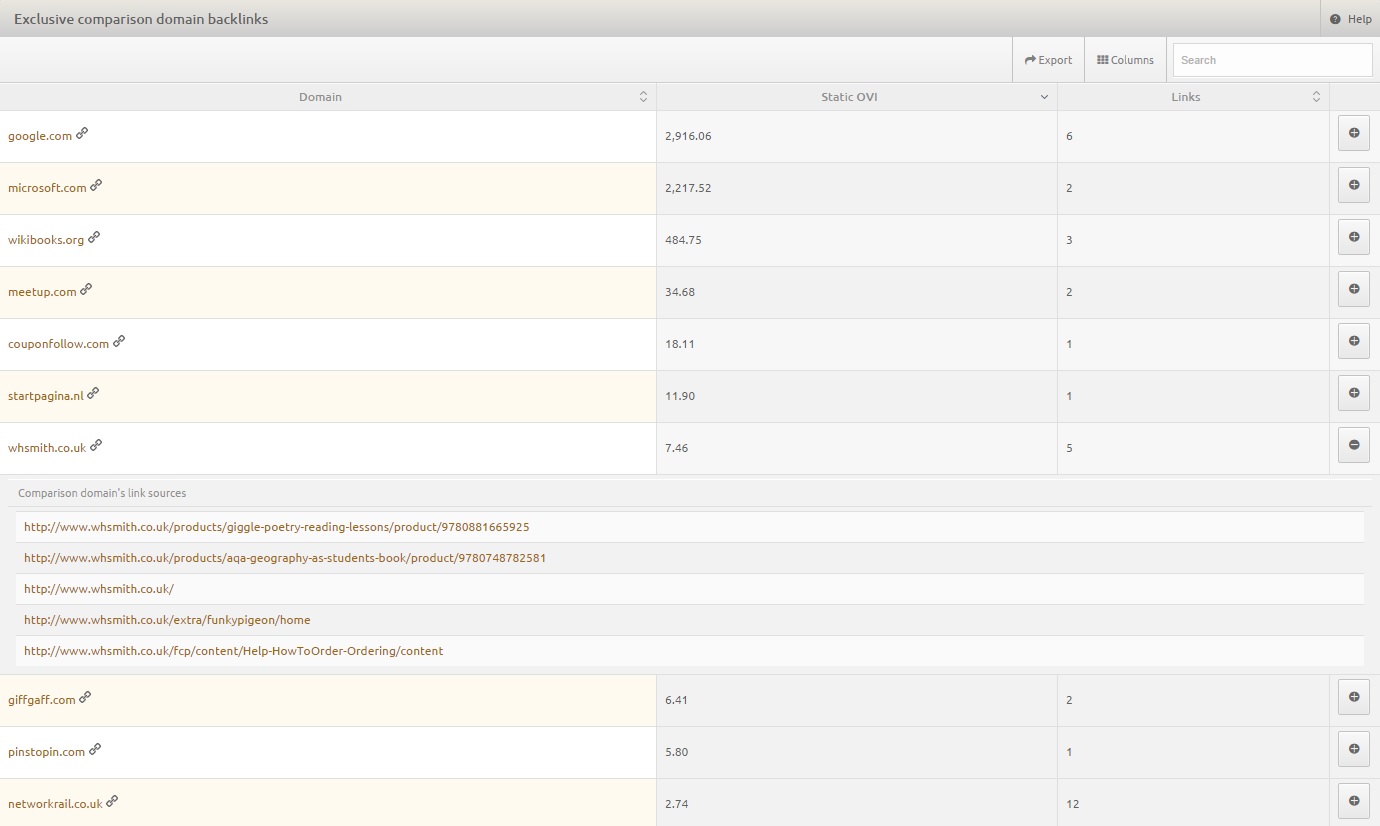This screenshot has width=1380, height=826.
Task: Open the funkypigeon home URL
Action: [167, 620]
